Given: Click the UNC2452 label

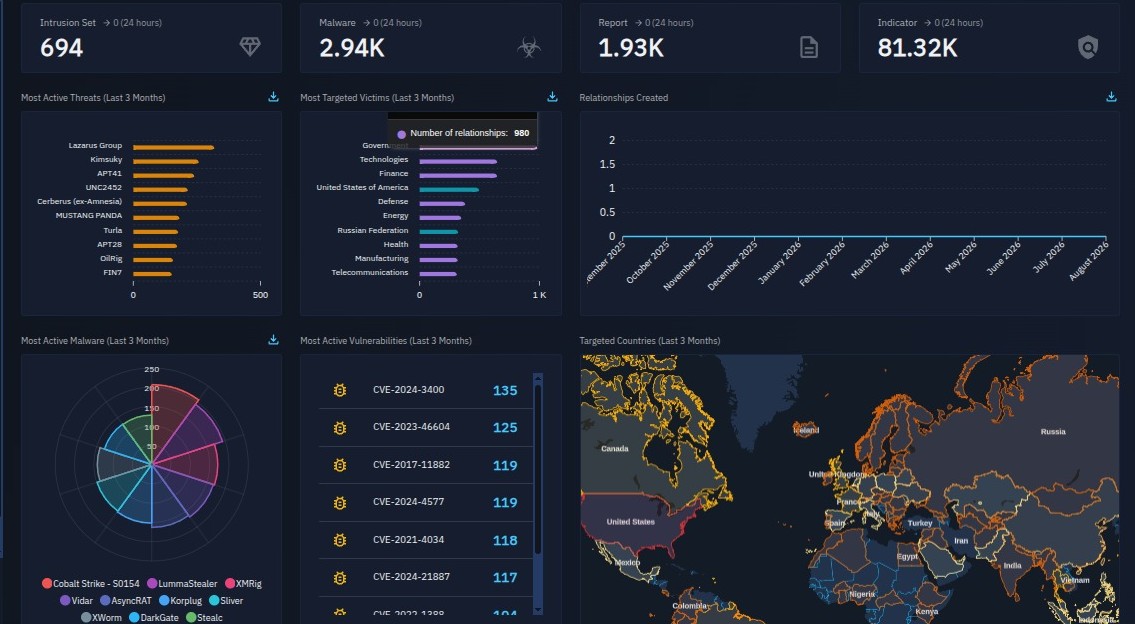Looking at the screenshot, I should (104, 187).
